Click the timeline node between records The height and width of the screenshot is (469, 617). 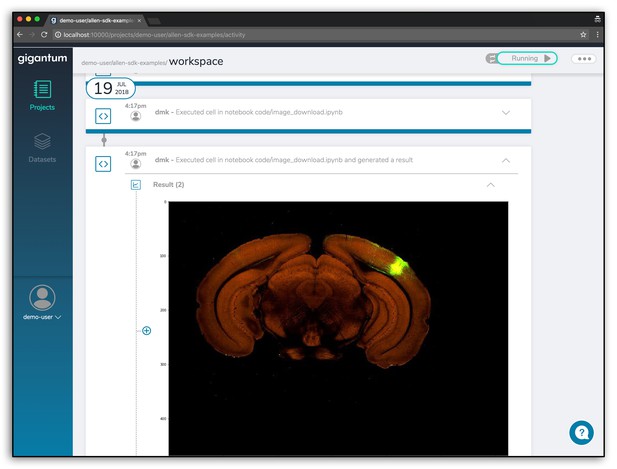coord(104,140)
